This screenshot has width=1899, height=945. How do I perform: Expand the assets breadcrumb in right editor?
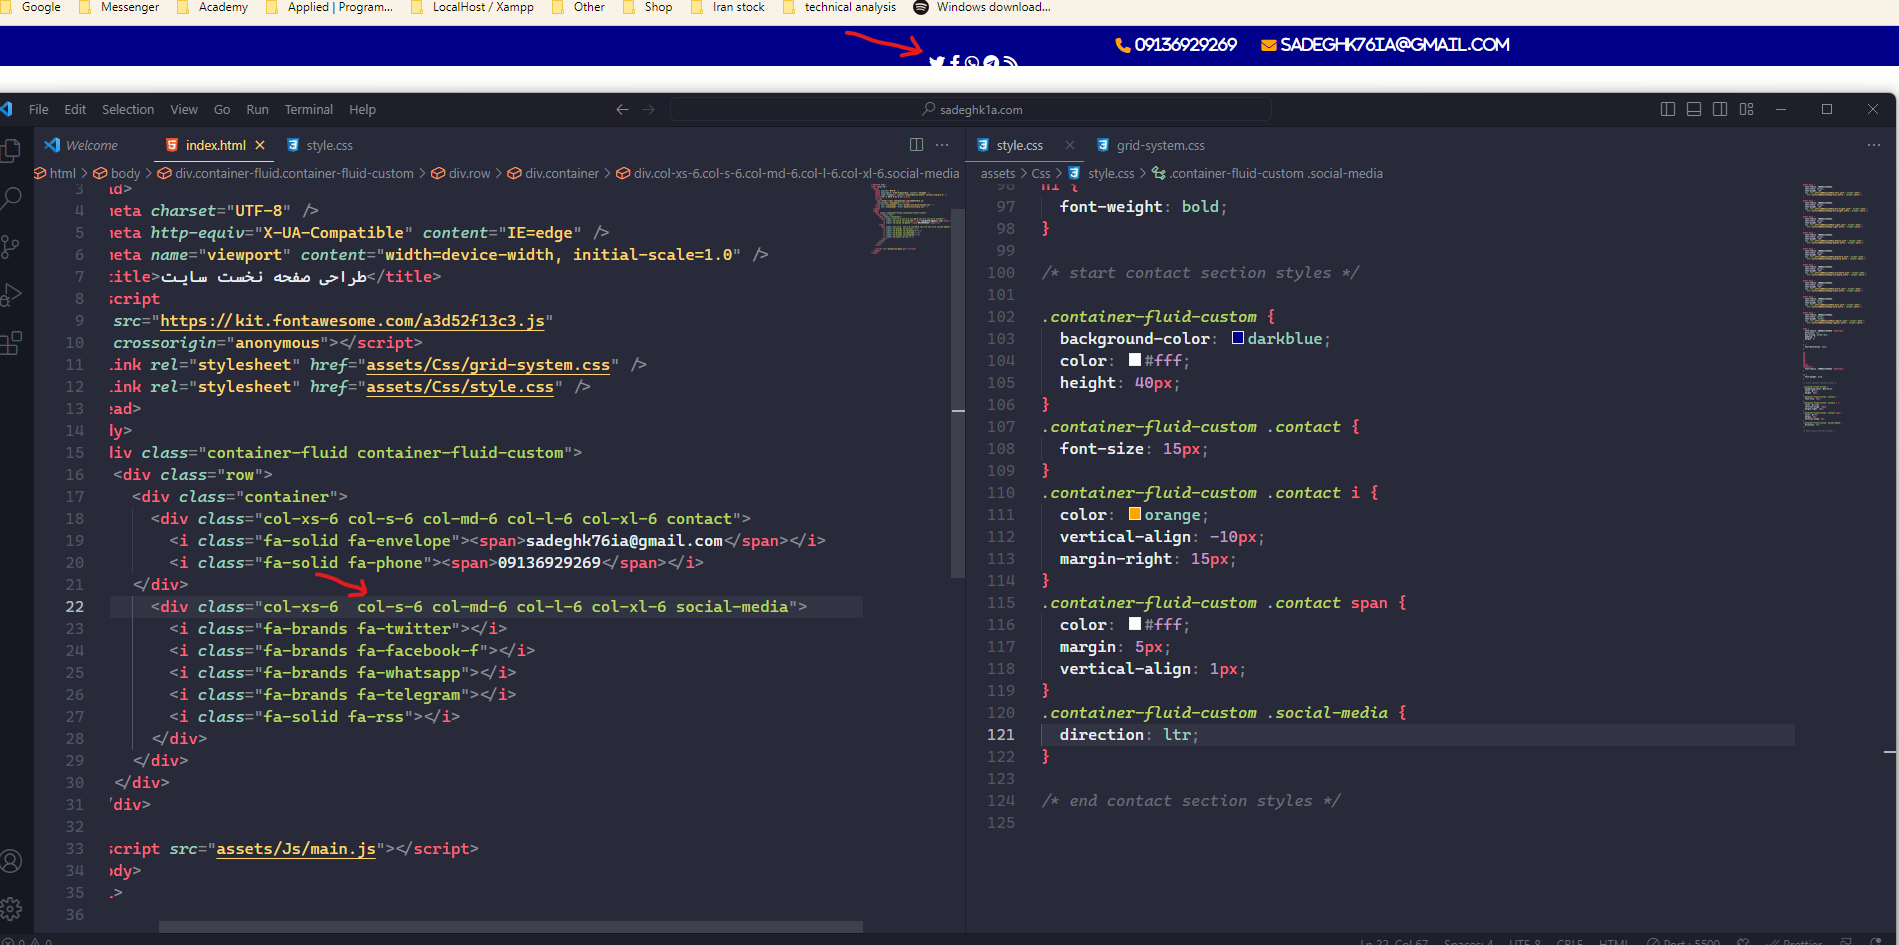click(998, 173)
